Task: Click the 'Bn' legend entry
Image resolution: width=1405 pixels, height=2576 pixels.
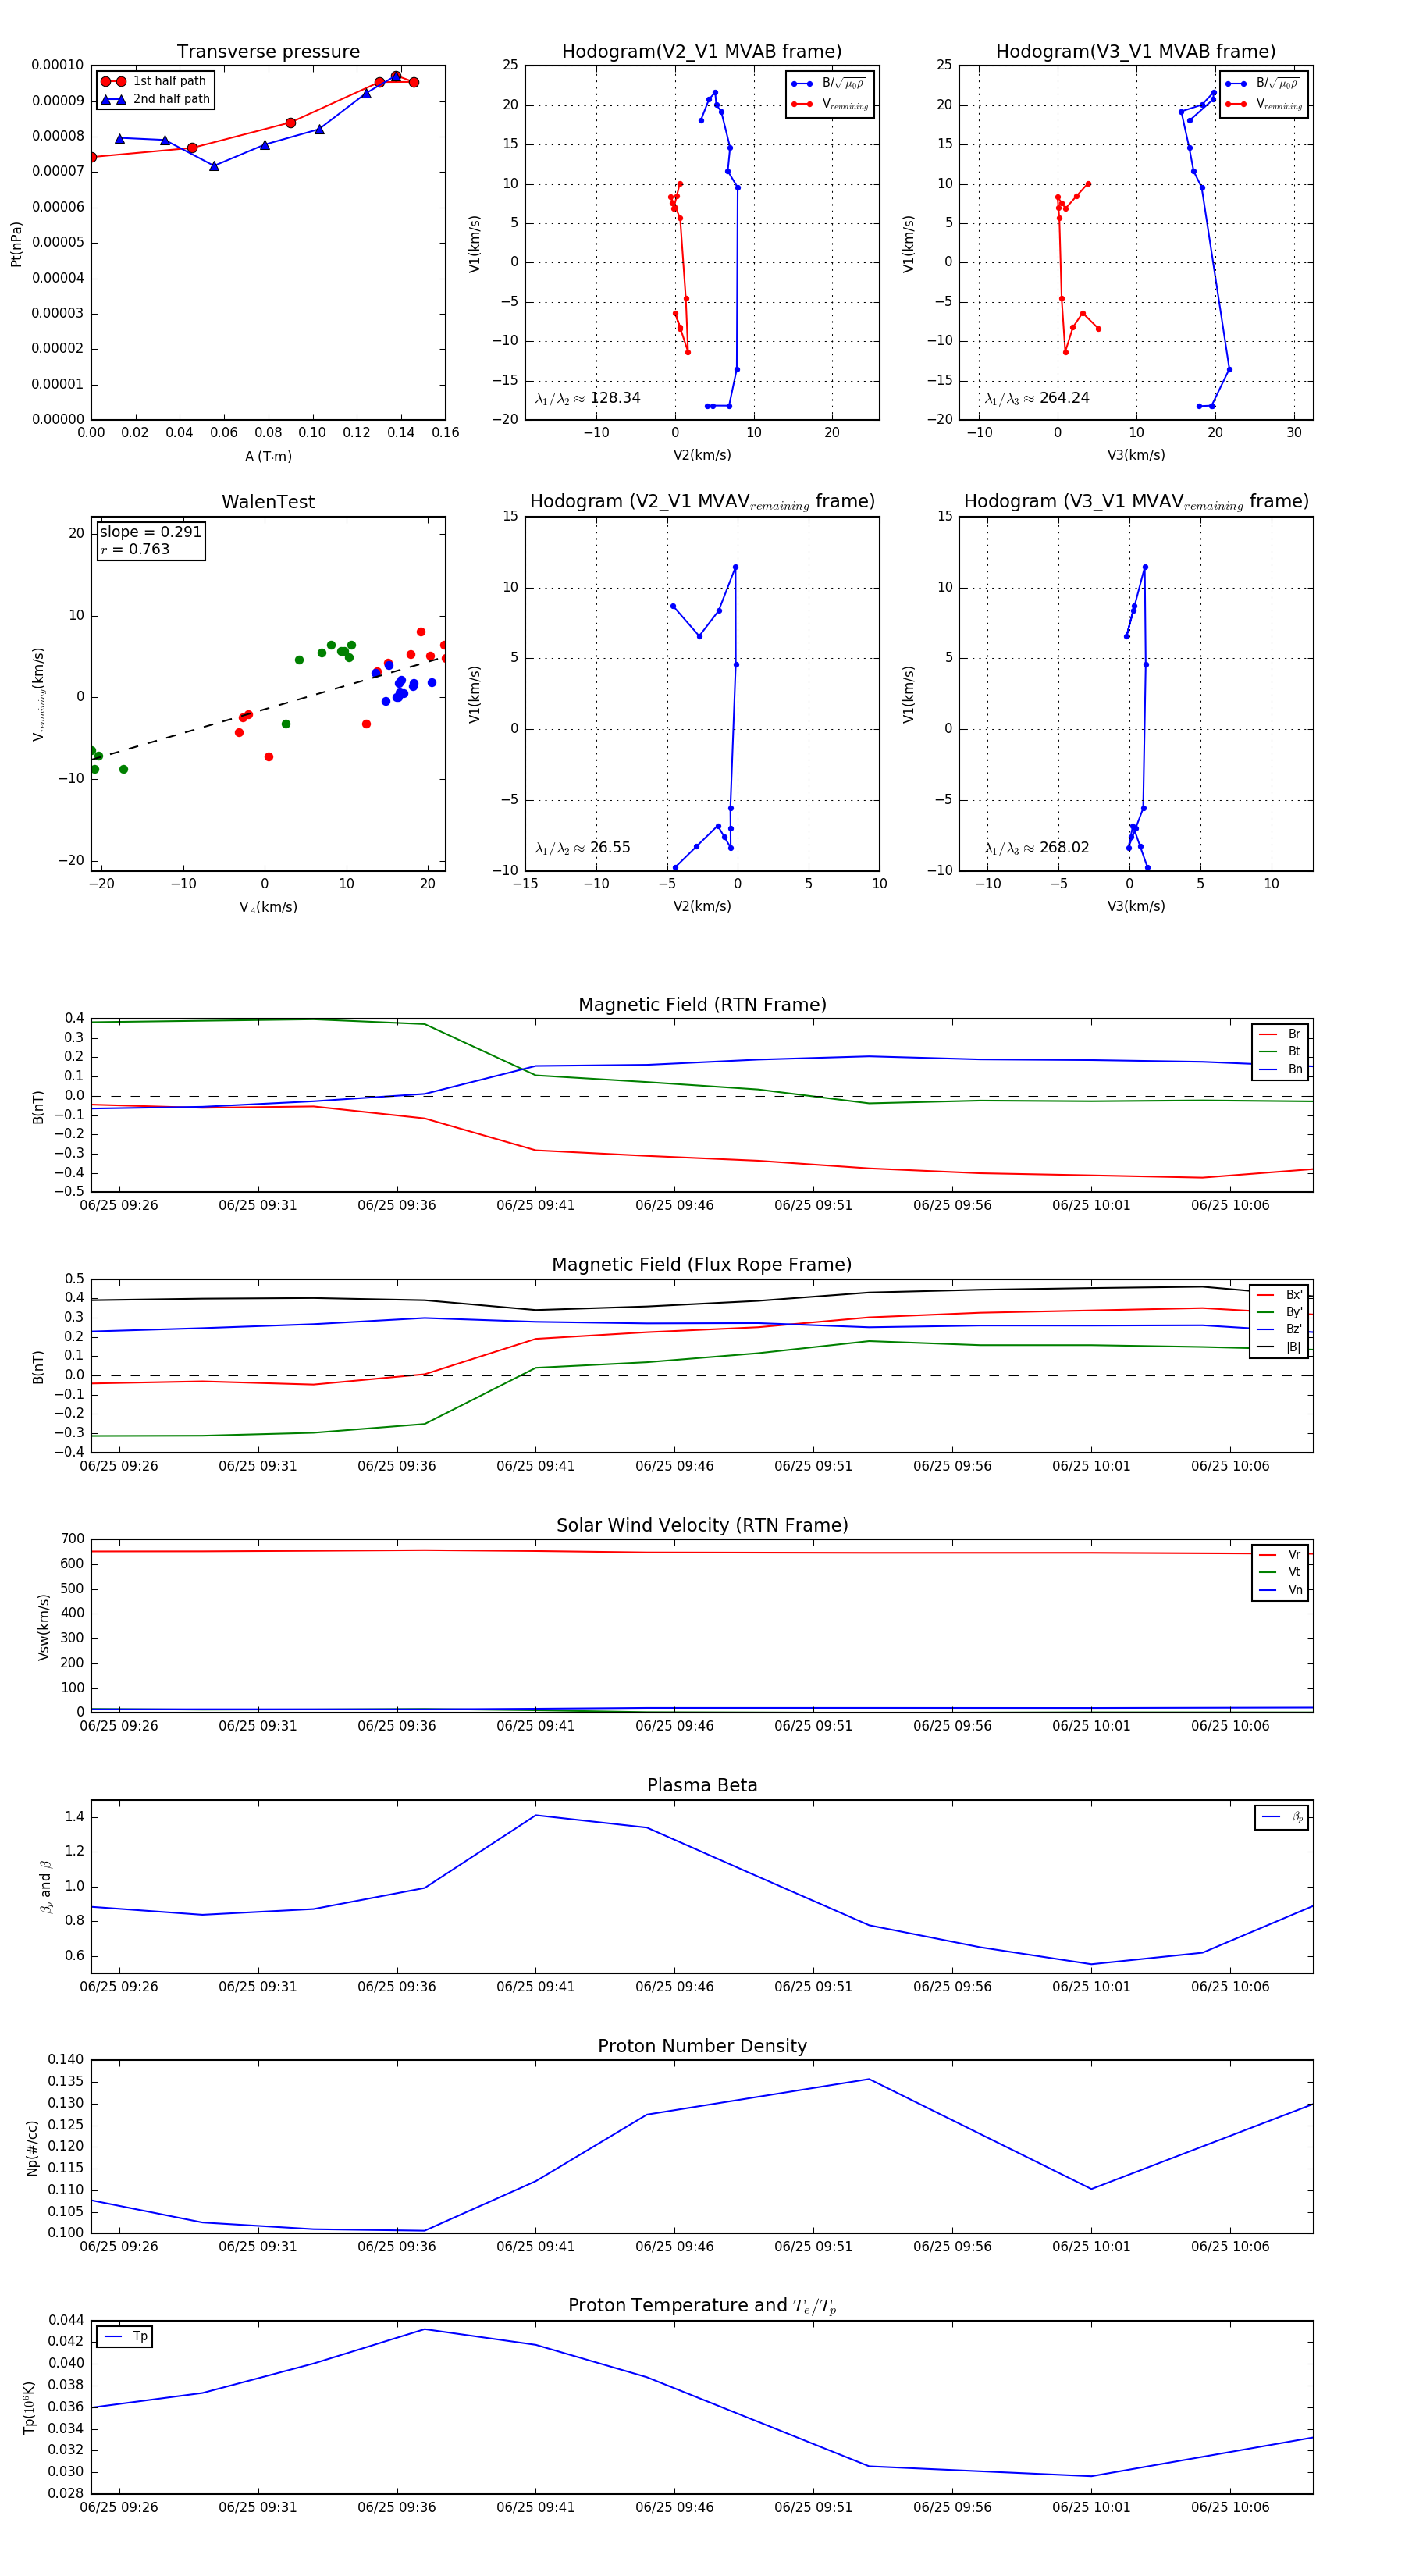Action: pos(1280,1069)
